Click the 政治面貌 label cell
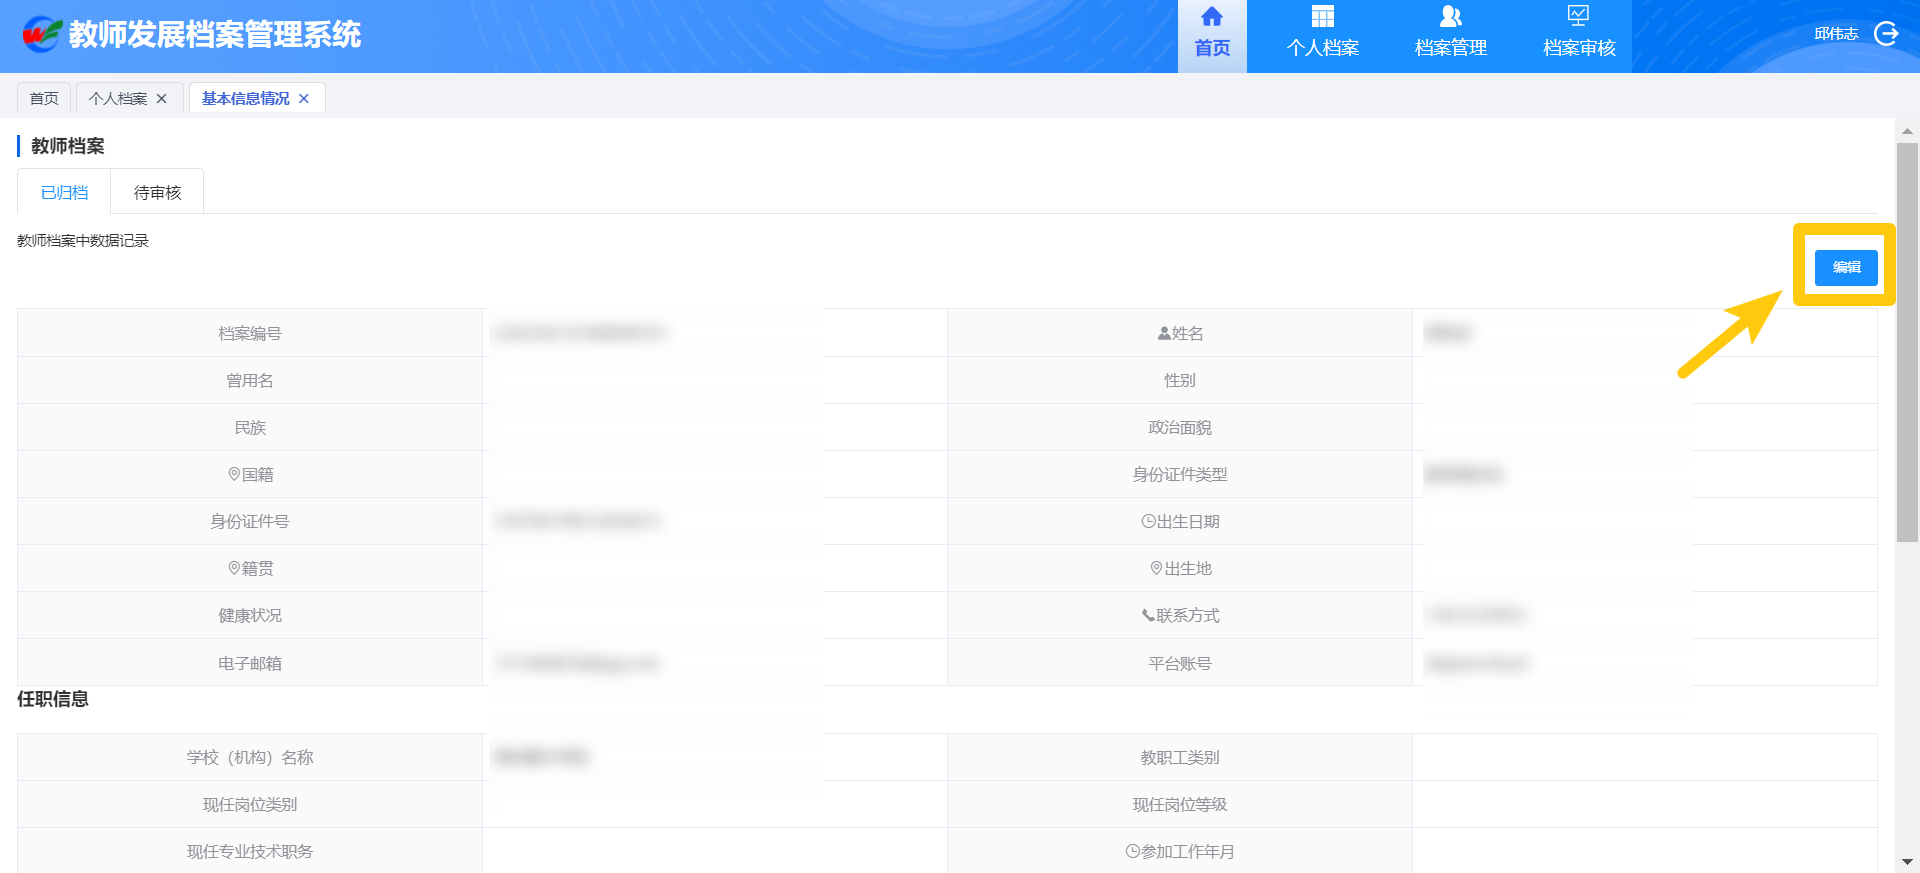 1180,427
